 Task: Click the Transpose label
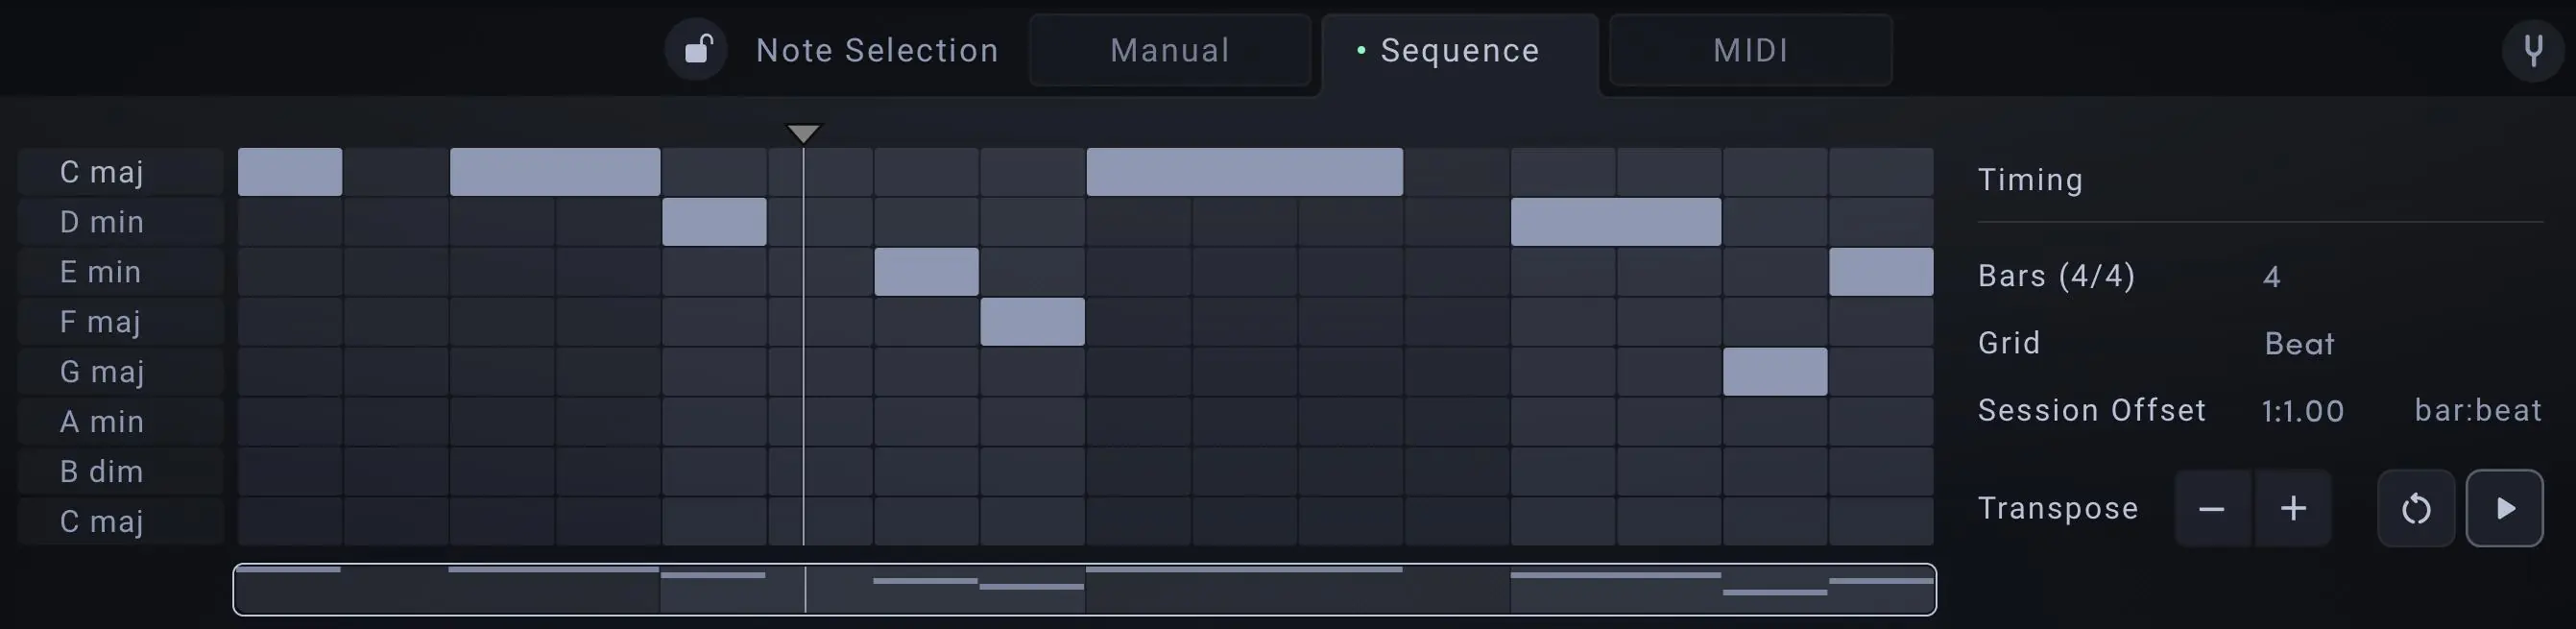[x=2058, y=508]
